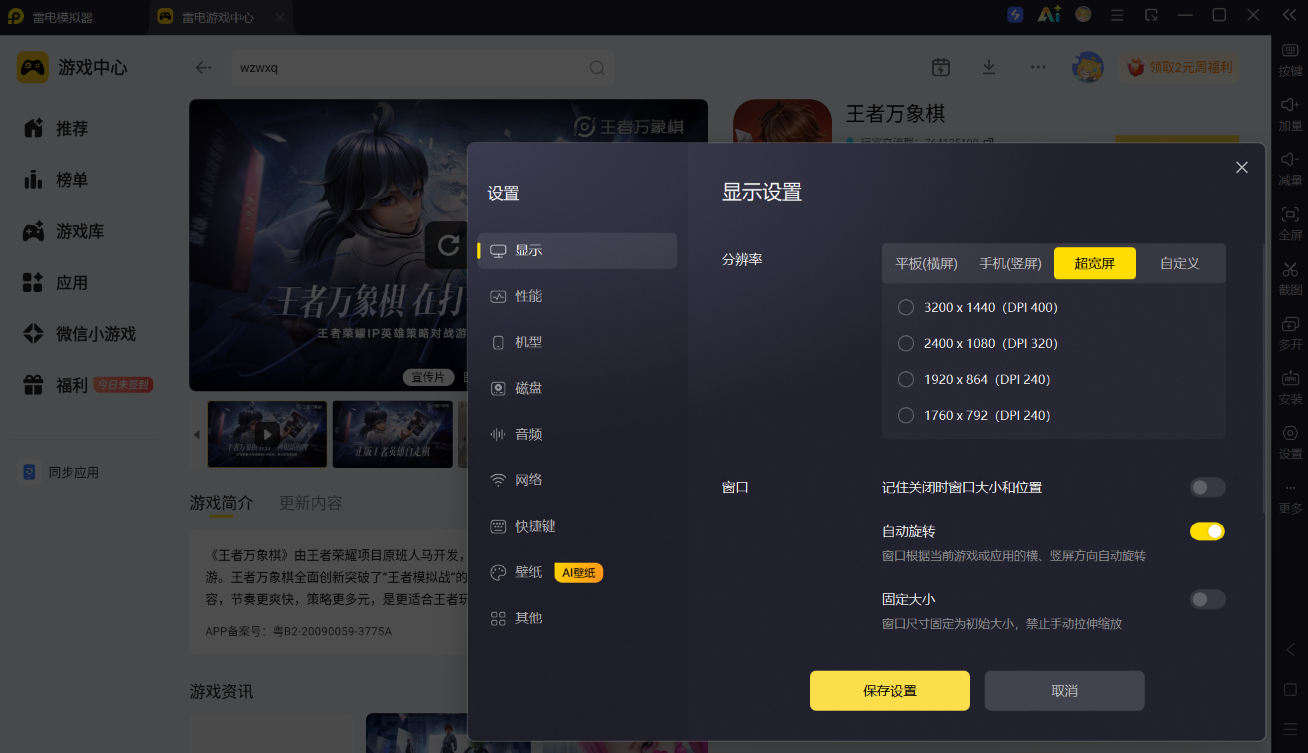Click the 宣传片 label on banner
Image resolution: width=1308 pixels, height=753 pixels.
429,377
